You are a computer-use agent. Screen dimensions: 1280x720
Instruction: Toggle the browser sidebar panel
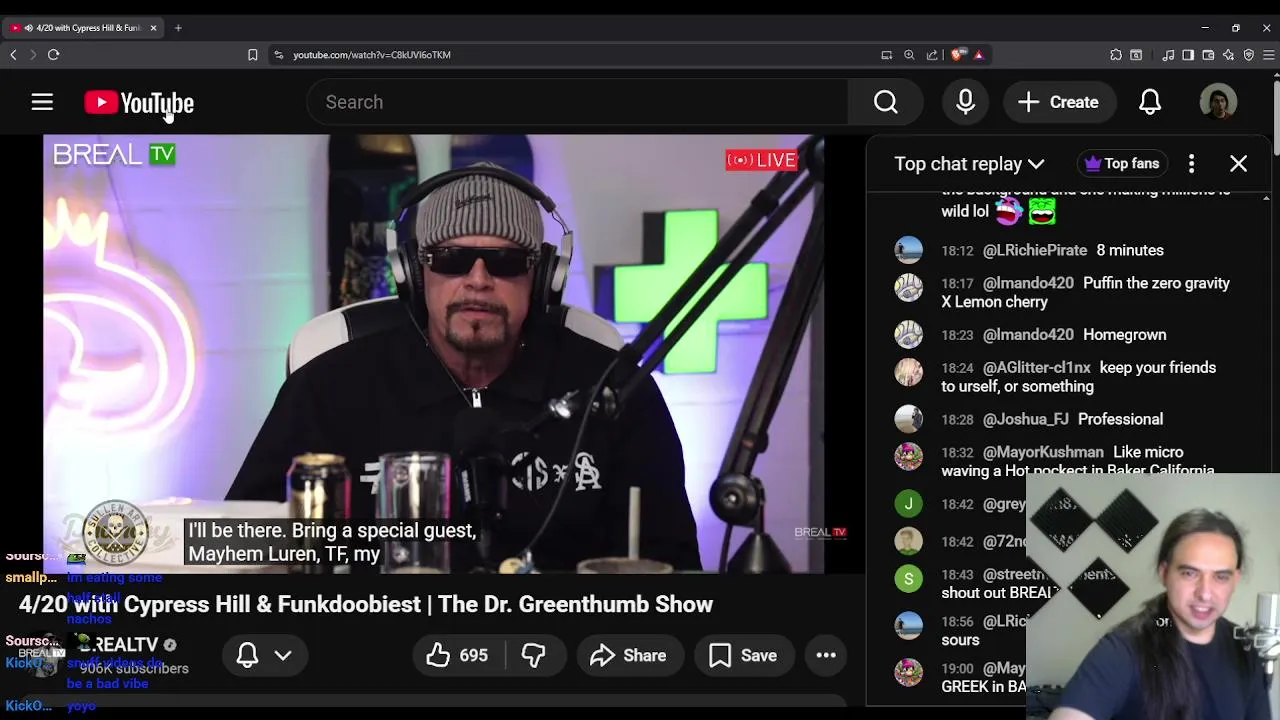click(1188, 55)
